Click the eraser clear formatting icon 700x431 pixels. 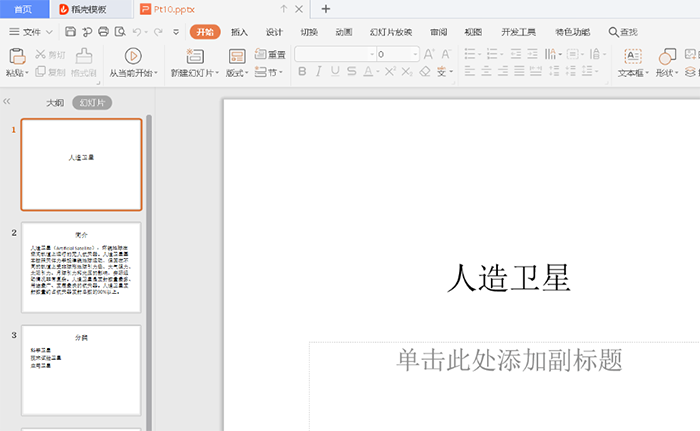tap(426, 72)
